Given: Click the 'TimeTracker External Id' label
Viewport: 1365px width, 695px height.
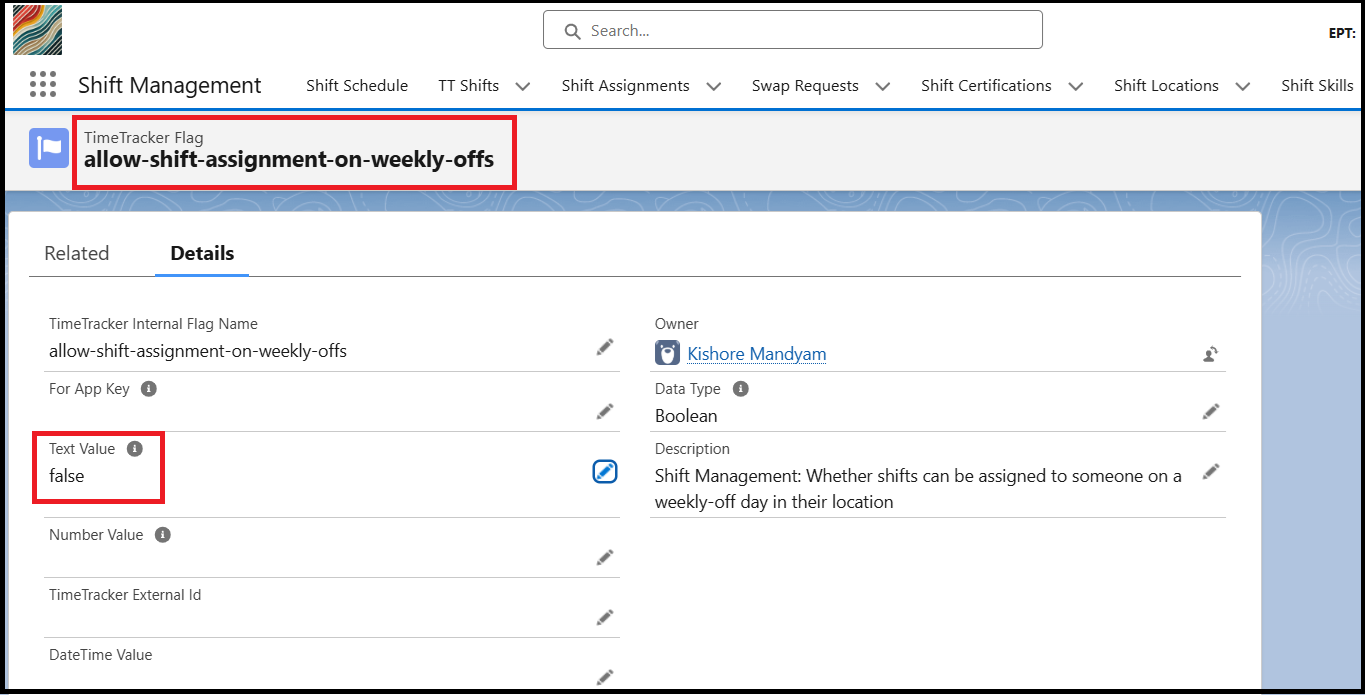Looking at the screenshot, I should coord(125,595).
